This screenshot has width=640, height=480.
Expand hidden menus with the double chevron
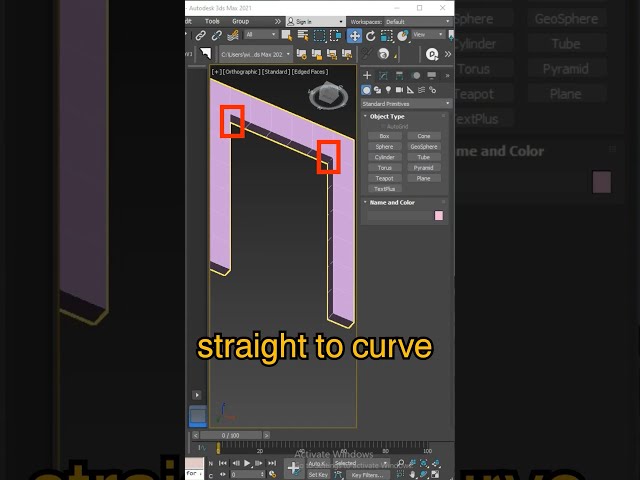[278, 21]
